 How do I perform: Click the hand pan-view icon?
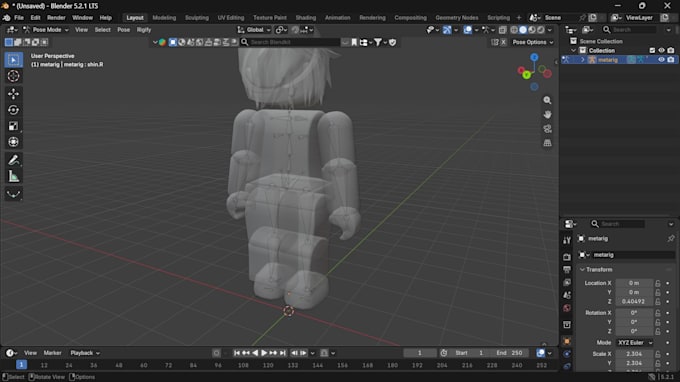(547, 114)
